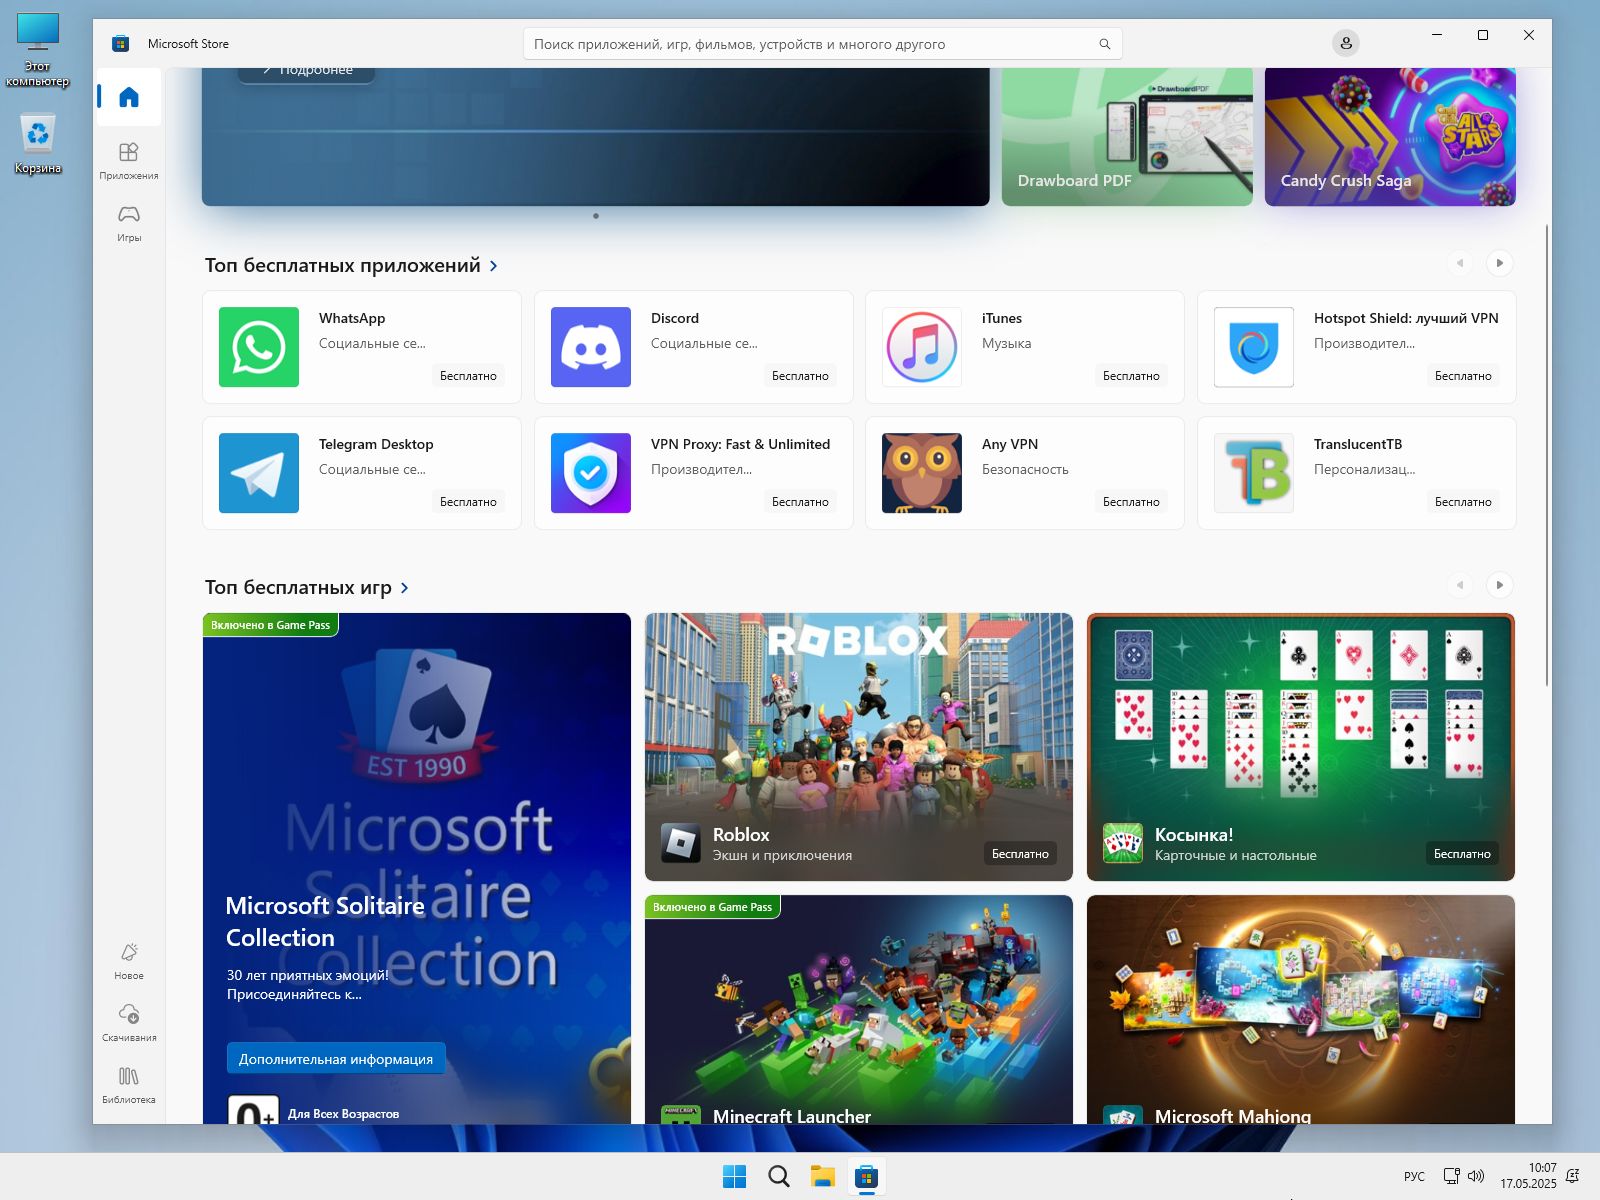Go to next page of top free games

1499,585
